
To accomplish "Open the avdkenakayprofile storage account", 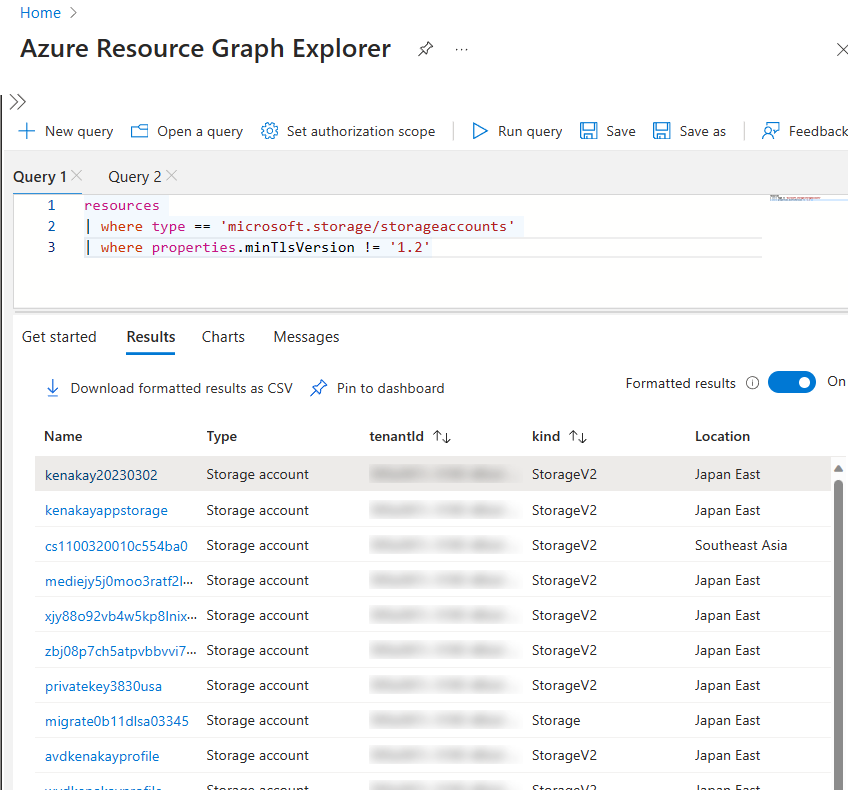I will pos(102,756).
